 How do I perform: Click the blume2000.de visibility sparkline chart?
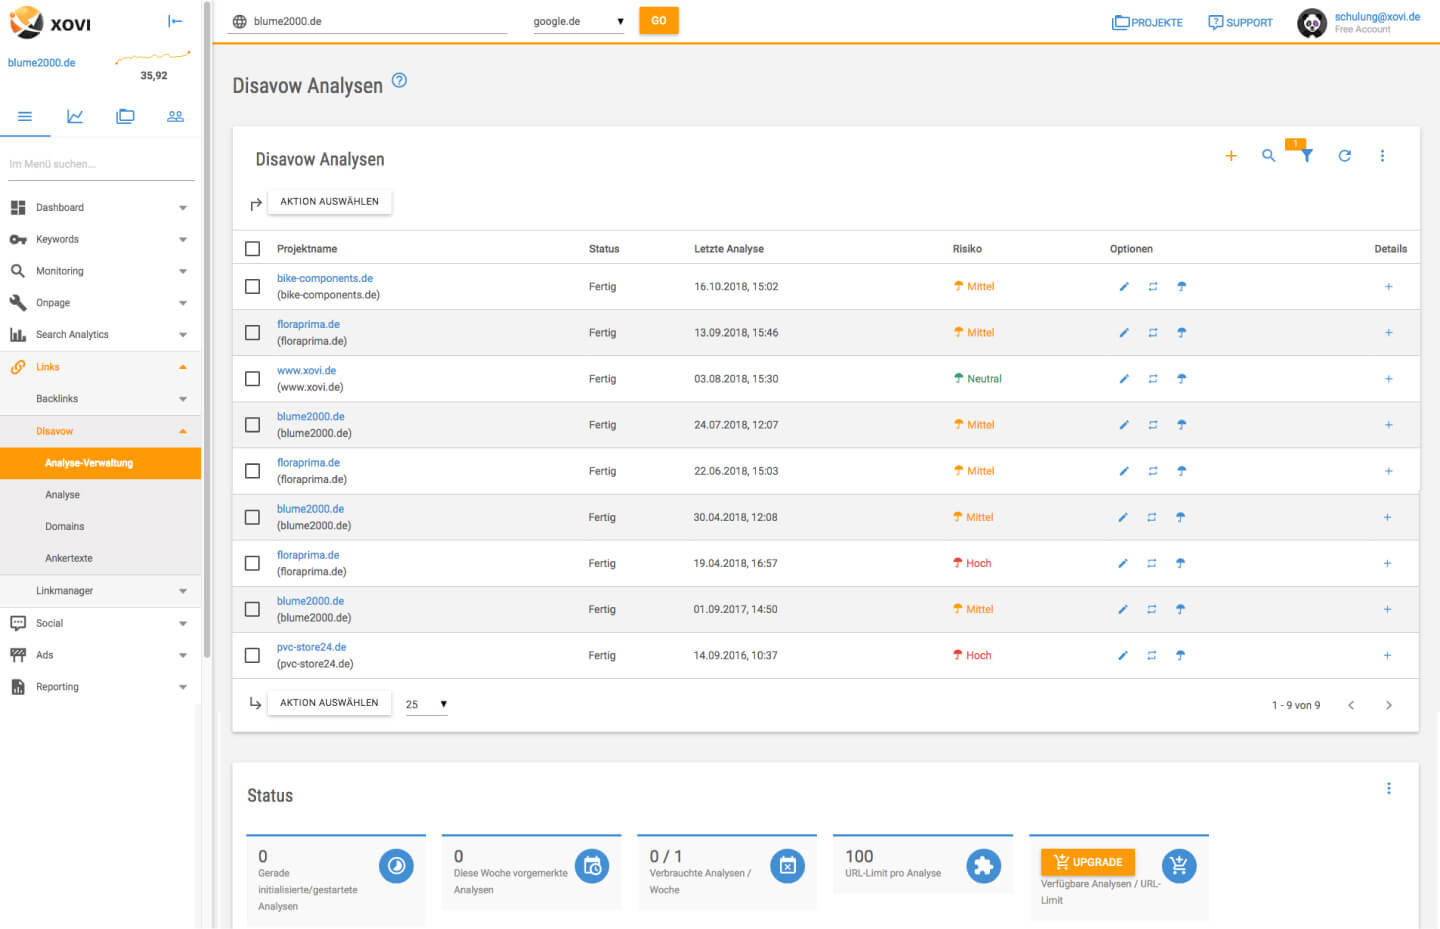(x=153, y=57)
